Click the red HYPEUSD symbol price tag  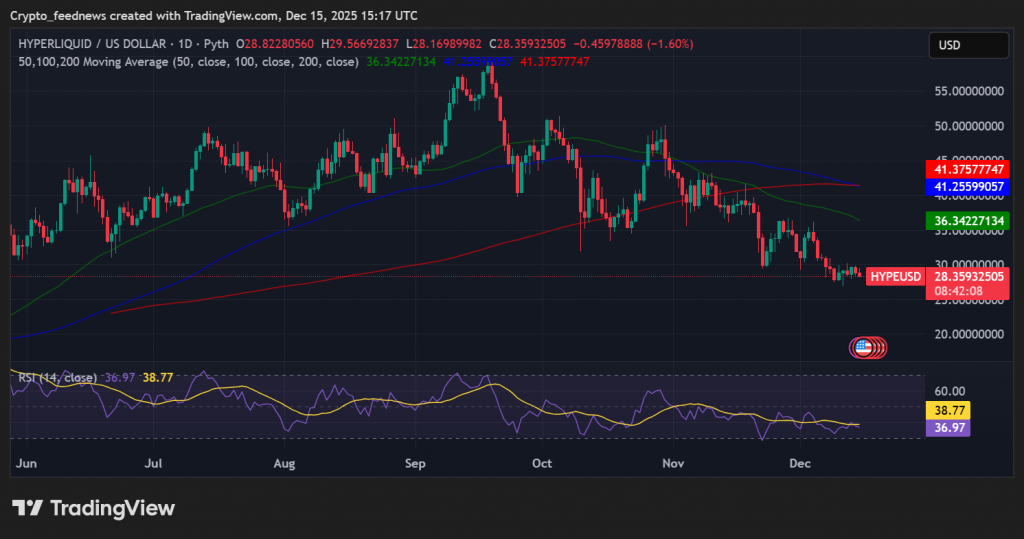point(895,276)
